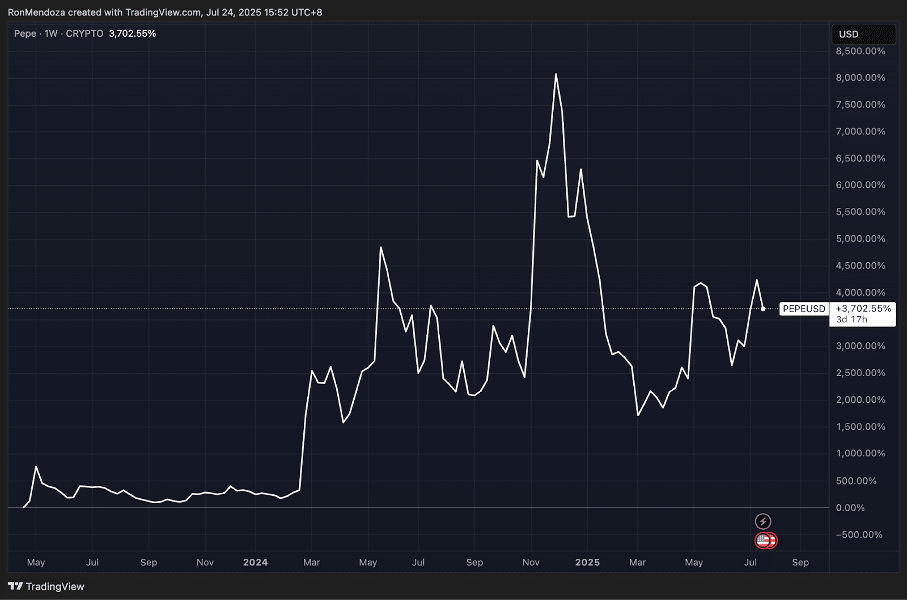
Task: Click the 2,000.00% label on price axis
Action: tap(861, 400)
